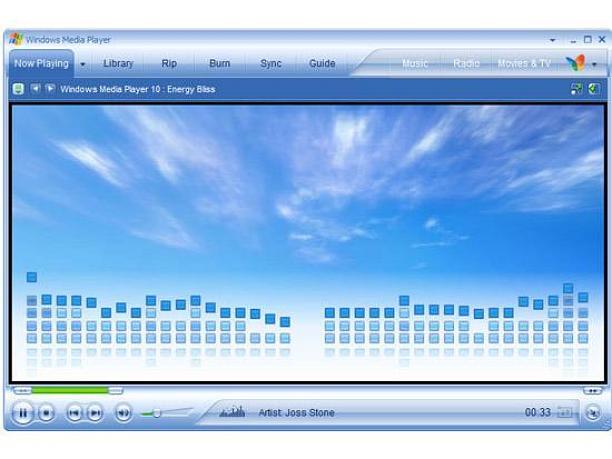Click the green playlist pane toggle icon
This screenshot has height=459, width=612.
pos(594,89)
